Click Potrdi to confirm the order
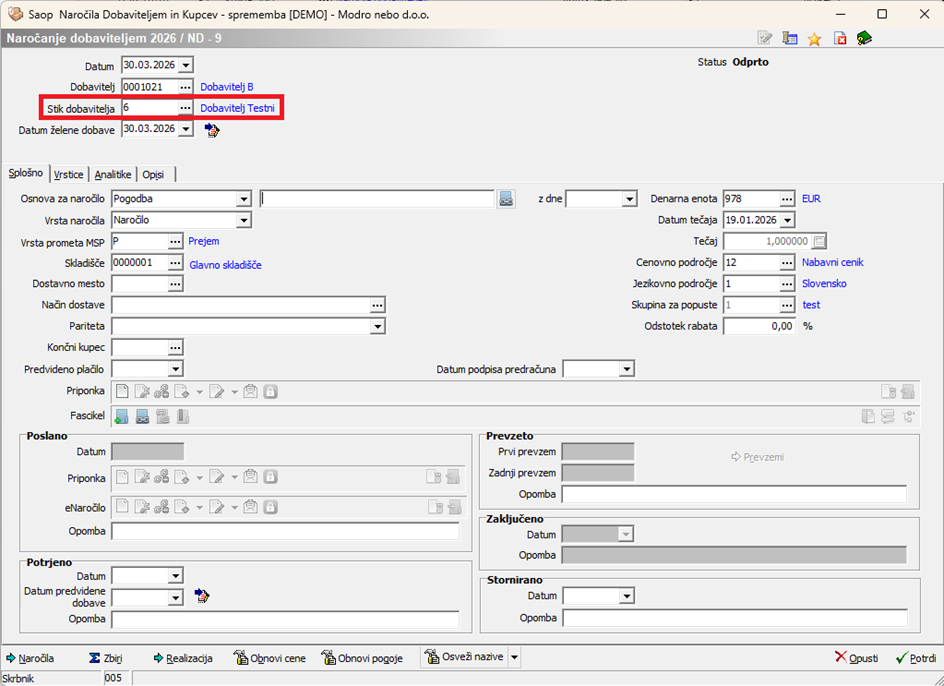Screen dimensions: 944x686 (x=916, y=658)
